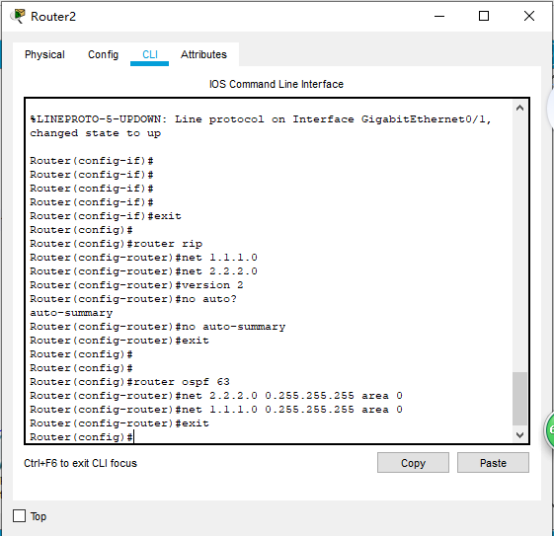Click the Router2 window title text

click(x=53, y=17)
